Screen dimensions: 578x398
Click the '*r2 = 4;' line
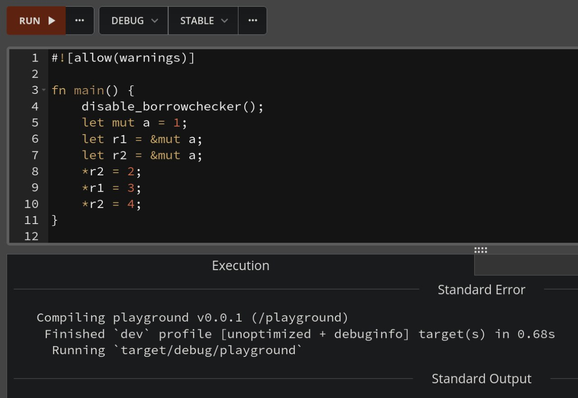[111, 204]
